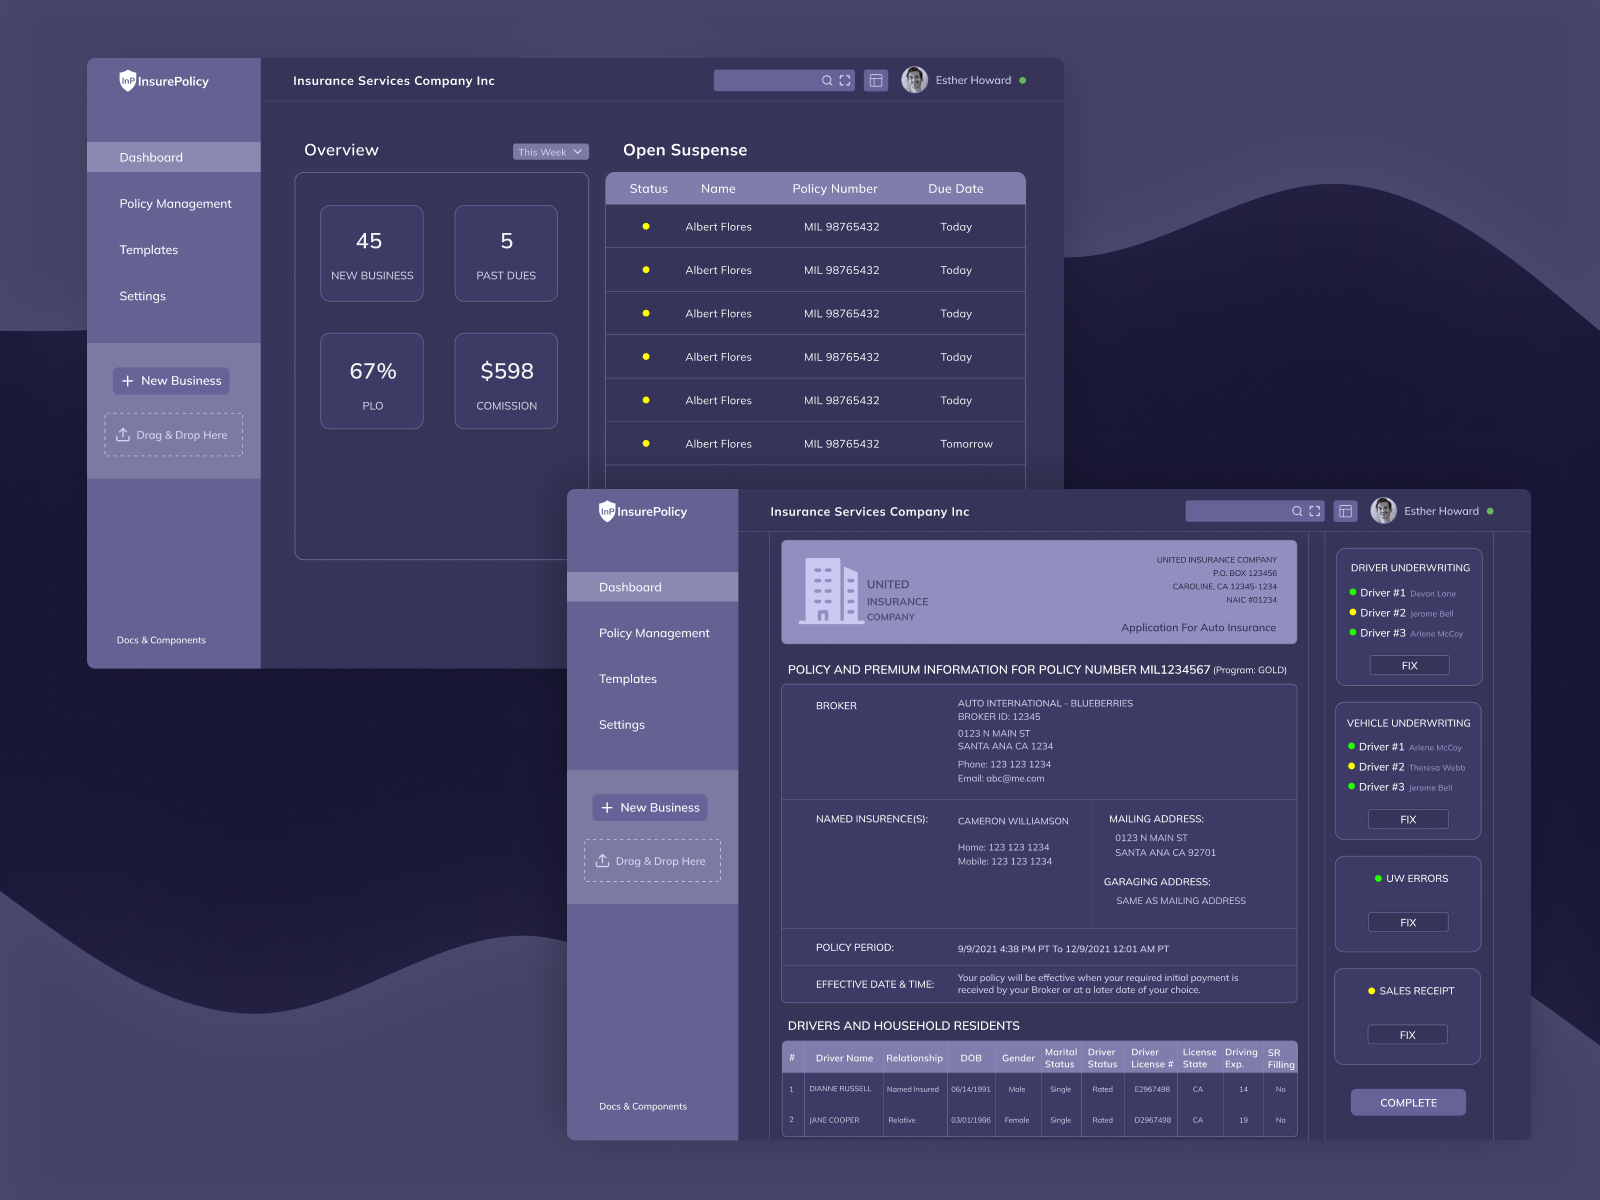The image size is (1600, 1200).
Task: Select Policy Management in the front sidebar
Action: click(x=654, y=633)
